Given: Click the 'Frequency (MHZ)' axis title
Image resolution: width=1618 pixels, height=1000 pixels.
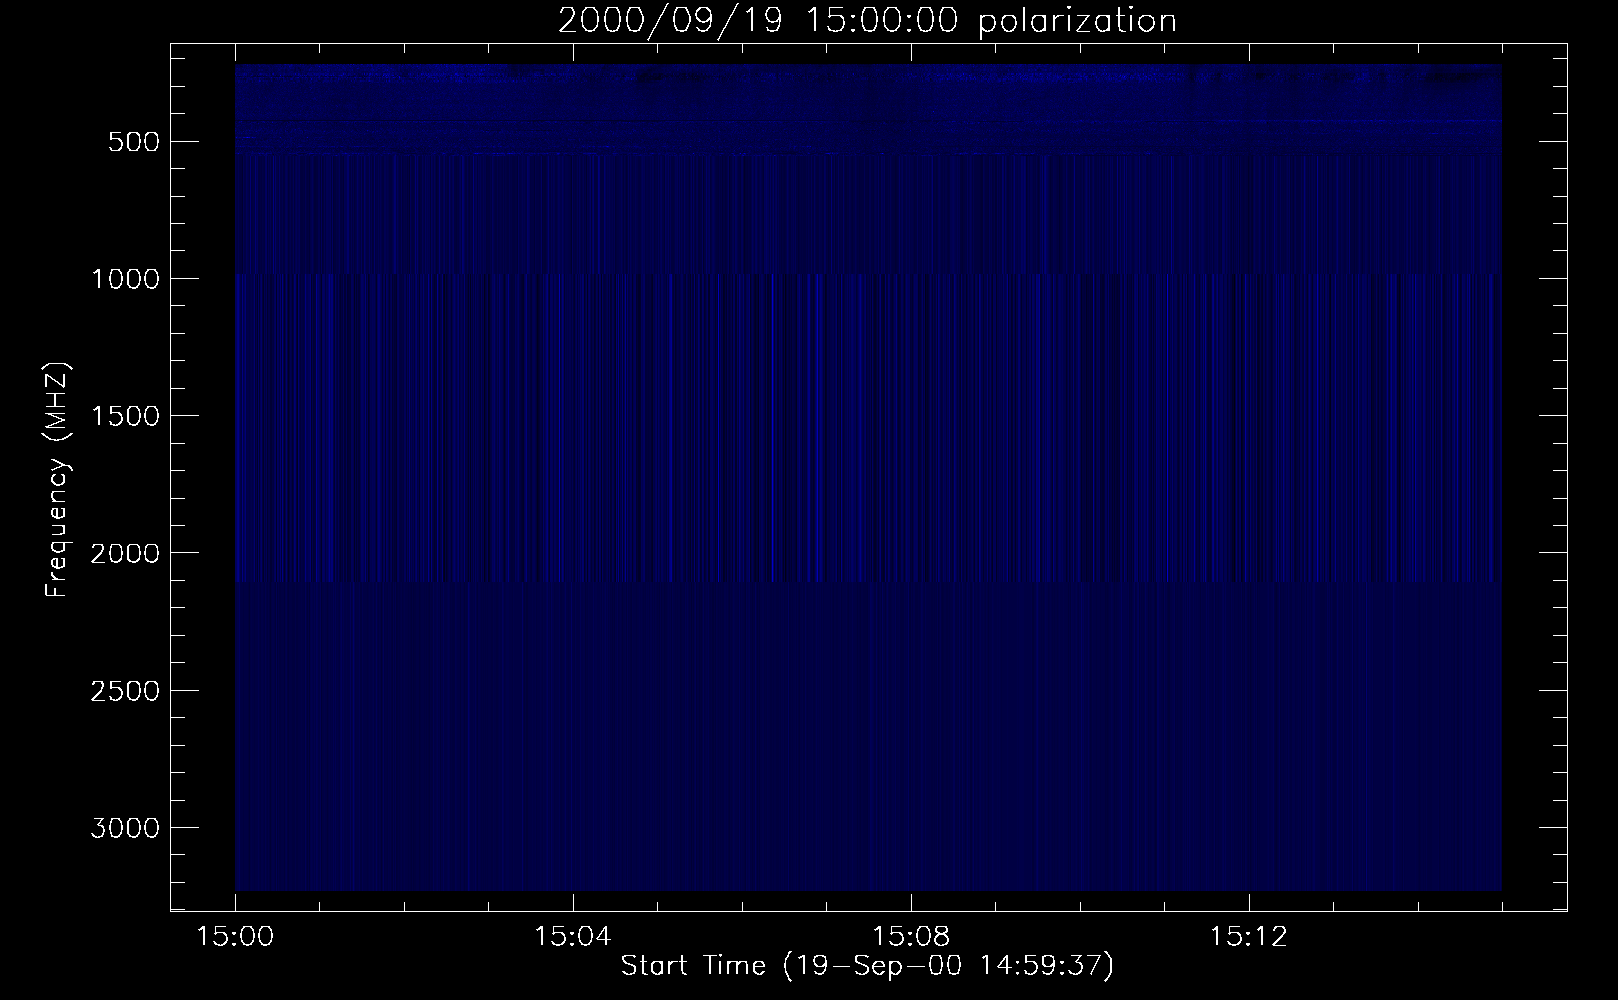Looking at the screenshot, I should coord(58,479).
